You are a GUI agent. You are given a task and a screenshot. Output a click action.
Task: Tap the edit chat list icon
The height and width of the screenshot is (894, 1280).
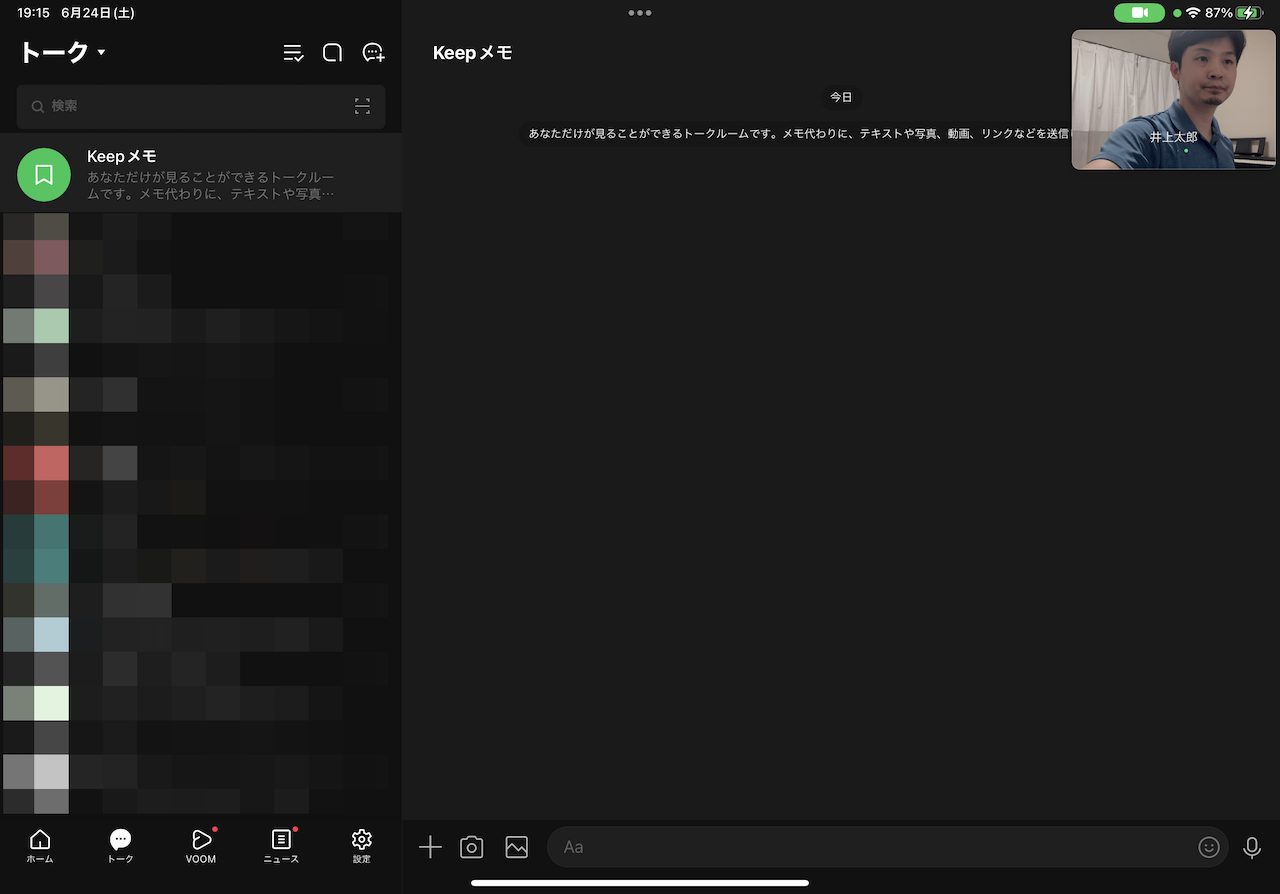[x=293, y=53]
